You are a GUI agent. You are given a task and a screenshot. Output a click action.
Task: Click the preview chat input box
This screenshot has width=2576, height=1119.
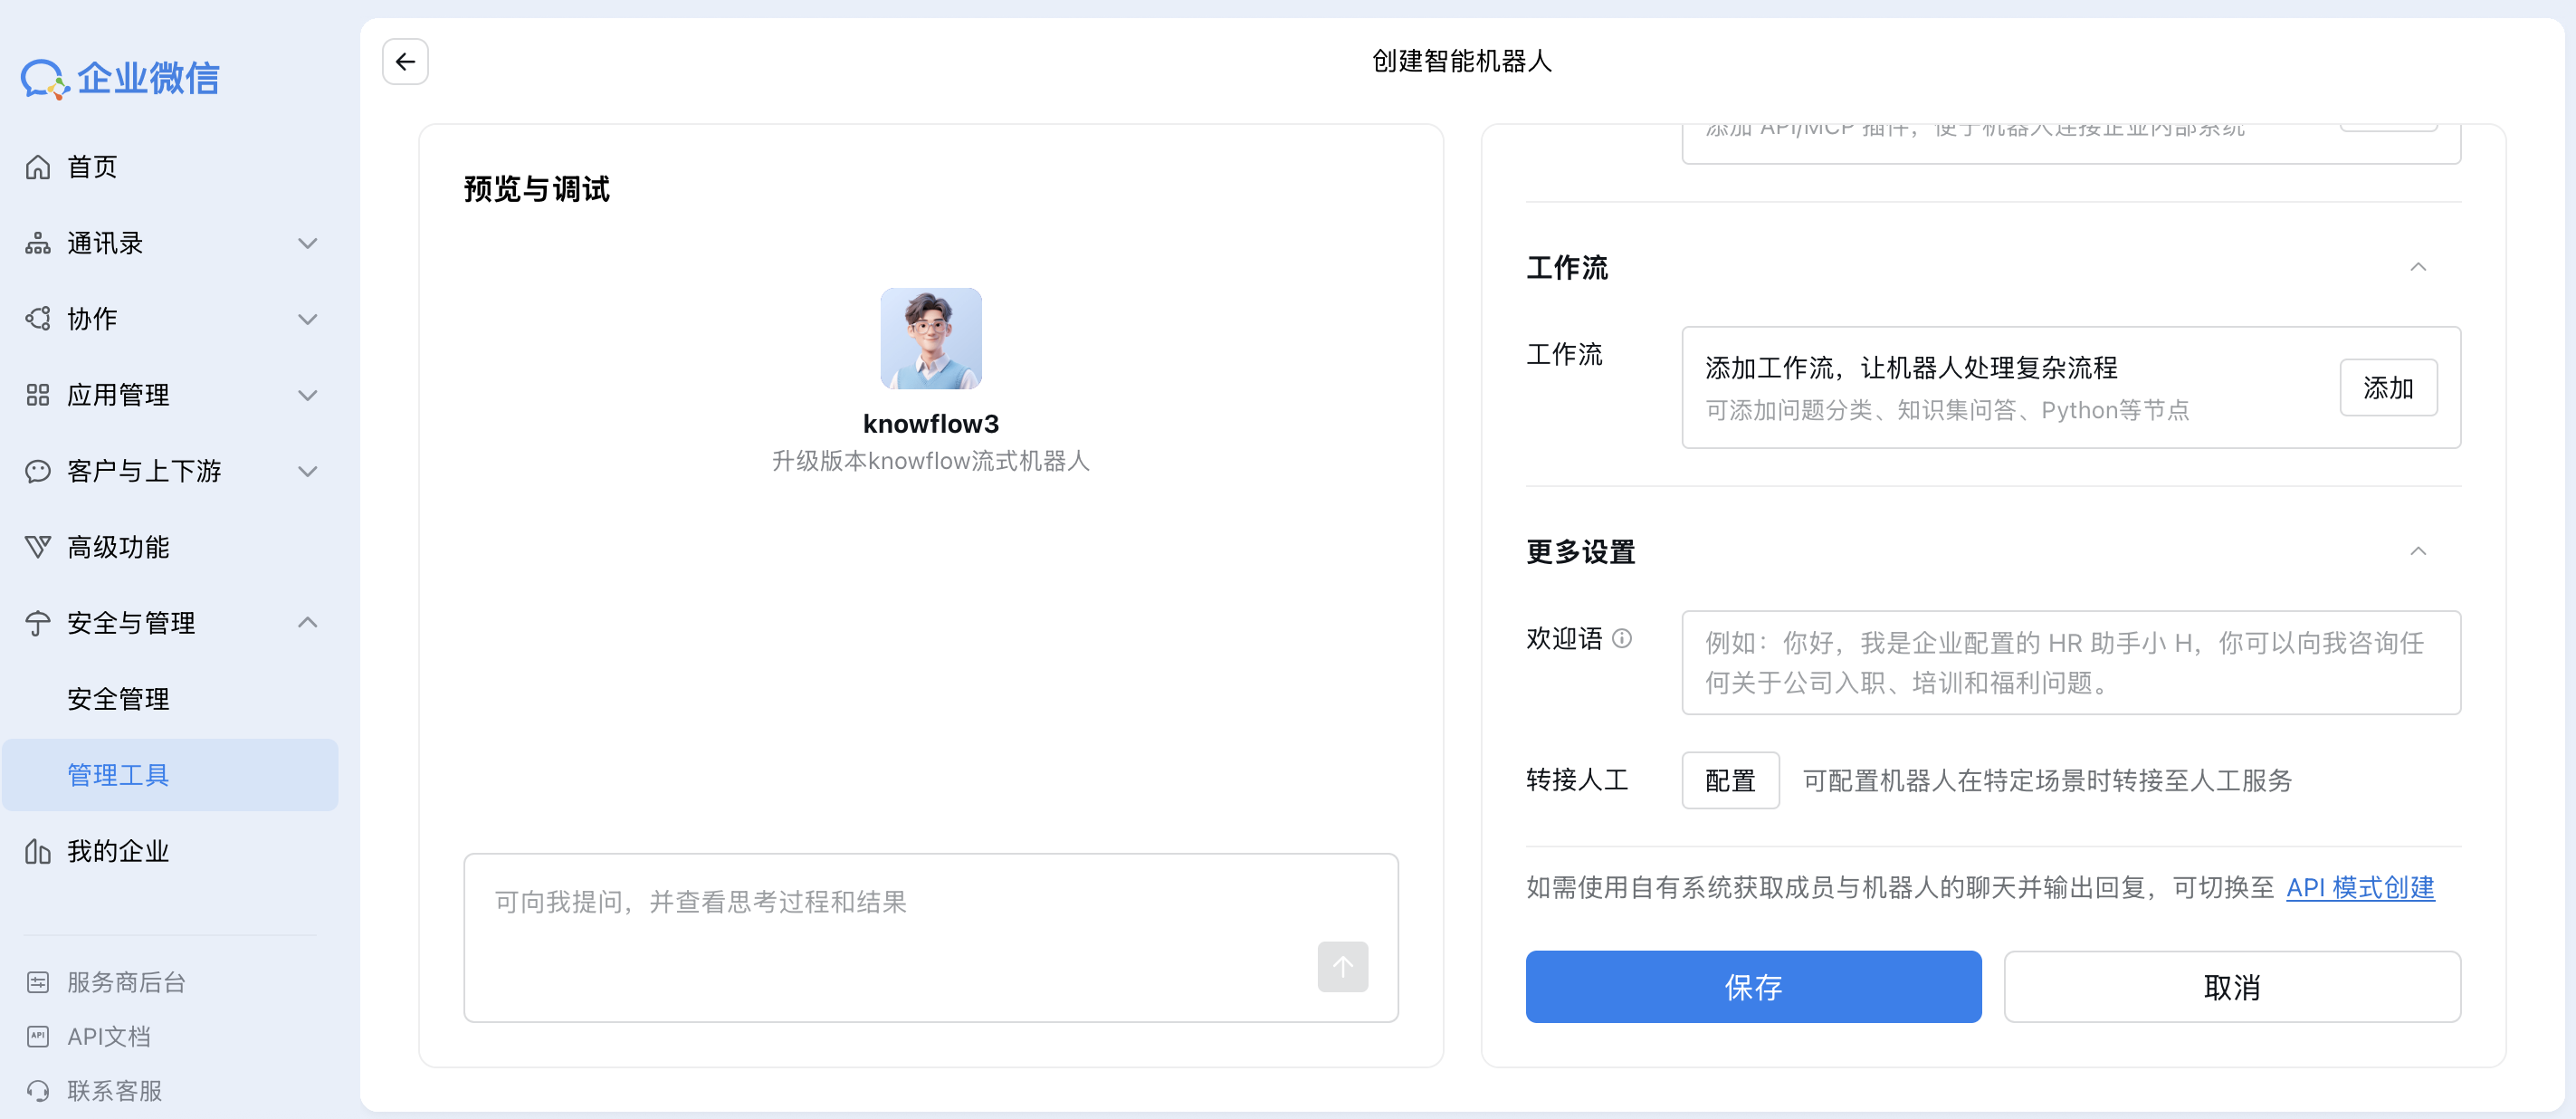931,937
